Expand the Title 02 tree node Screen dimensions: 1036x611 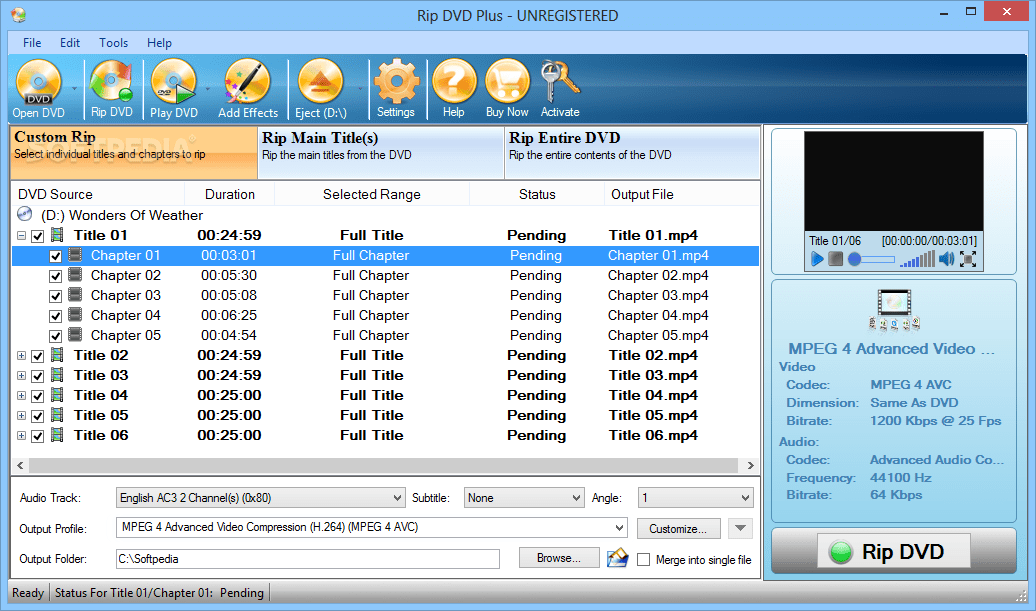pyautogui.click(x=21, y=355)
